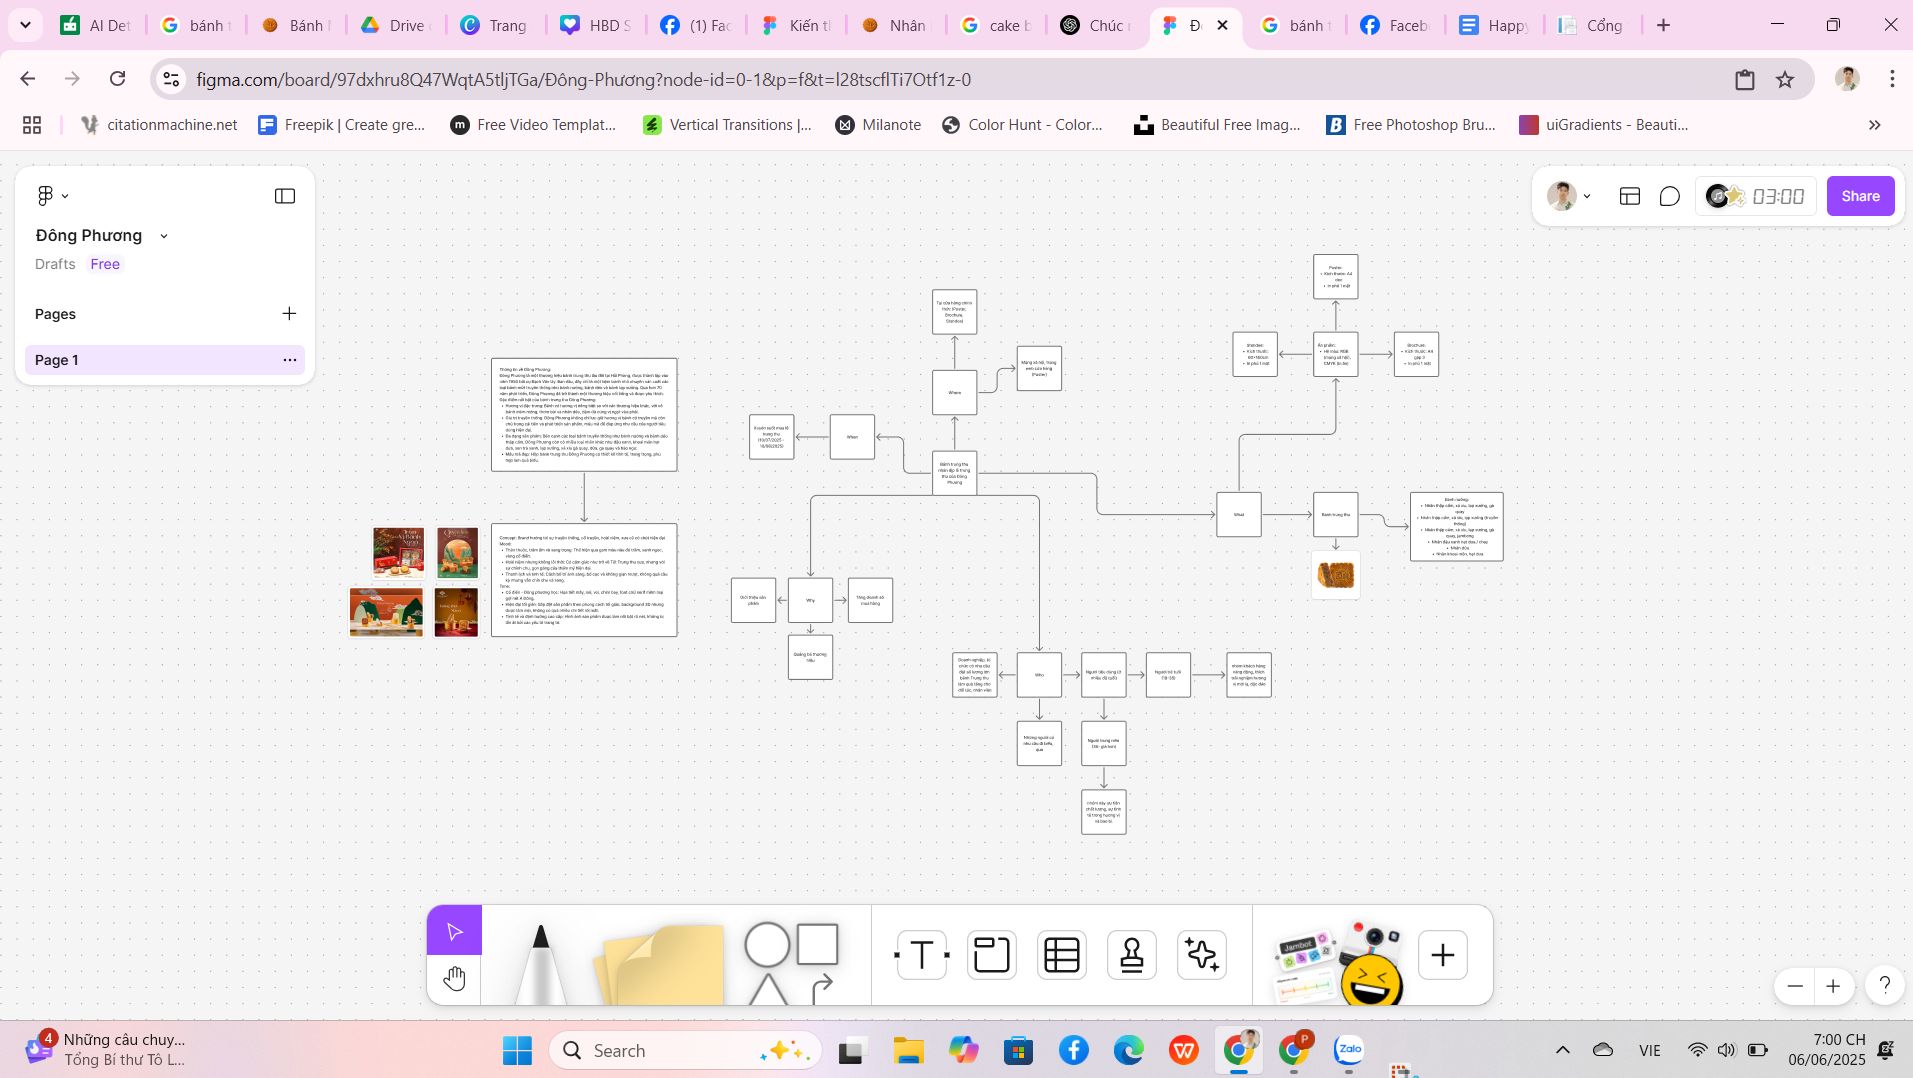This screenshot has width=1913, height=1078.
Task: Open the layout view icon
Action: (x=1630, y=196)
